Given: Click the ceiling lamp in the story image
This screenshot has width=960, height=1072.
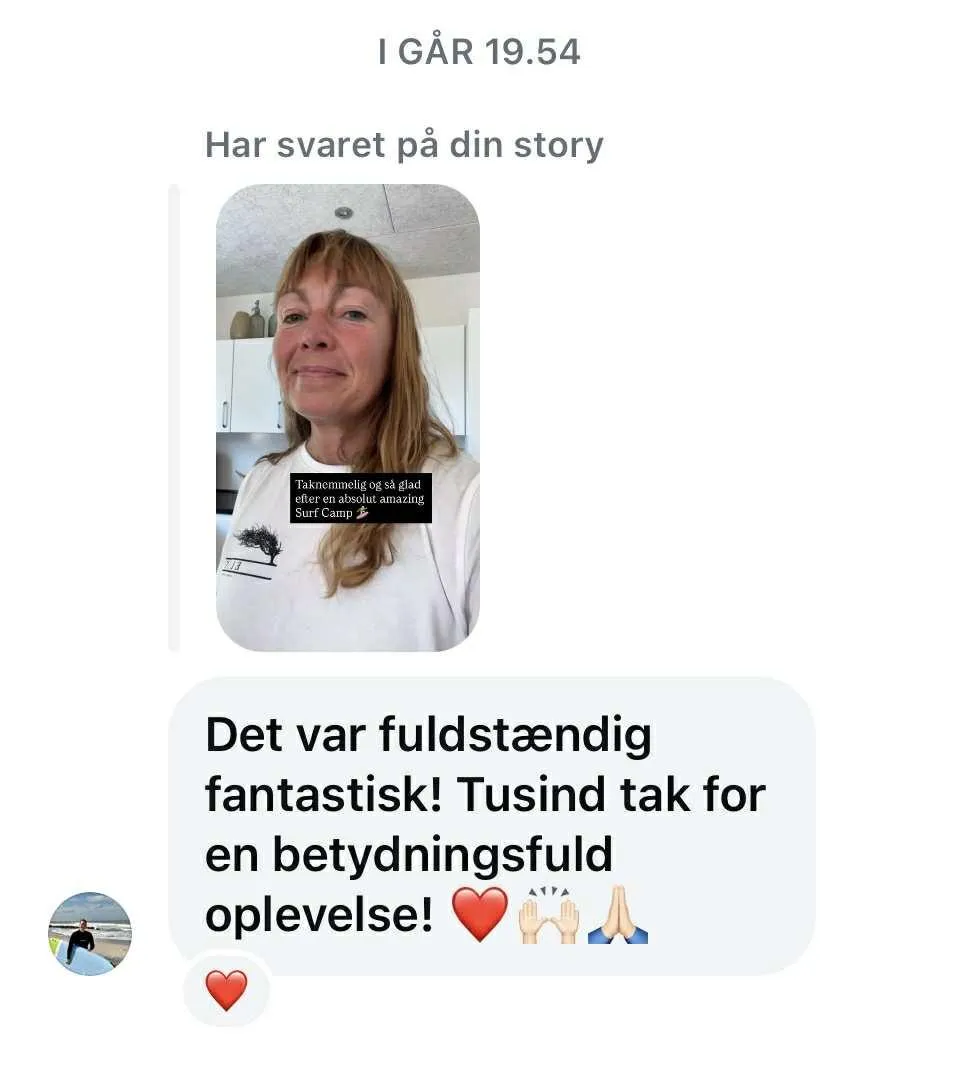Looking at the screenshot, I should pos(344,213).
